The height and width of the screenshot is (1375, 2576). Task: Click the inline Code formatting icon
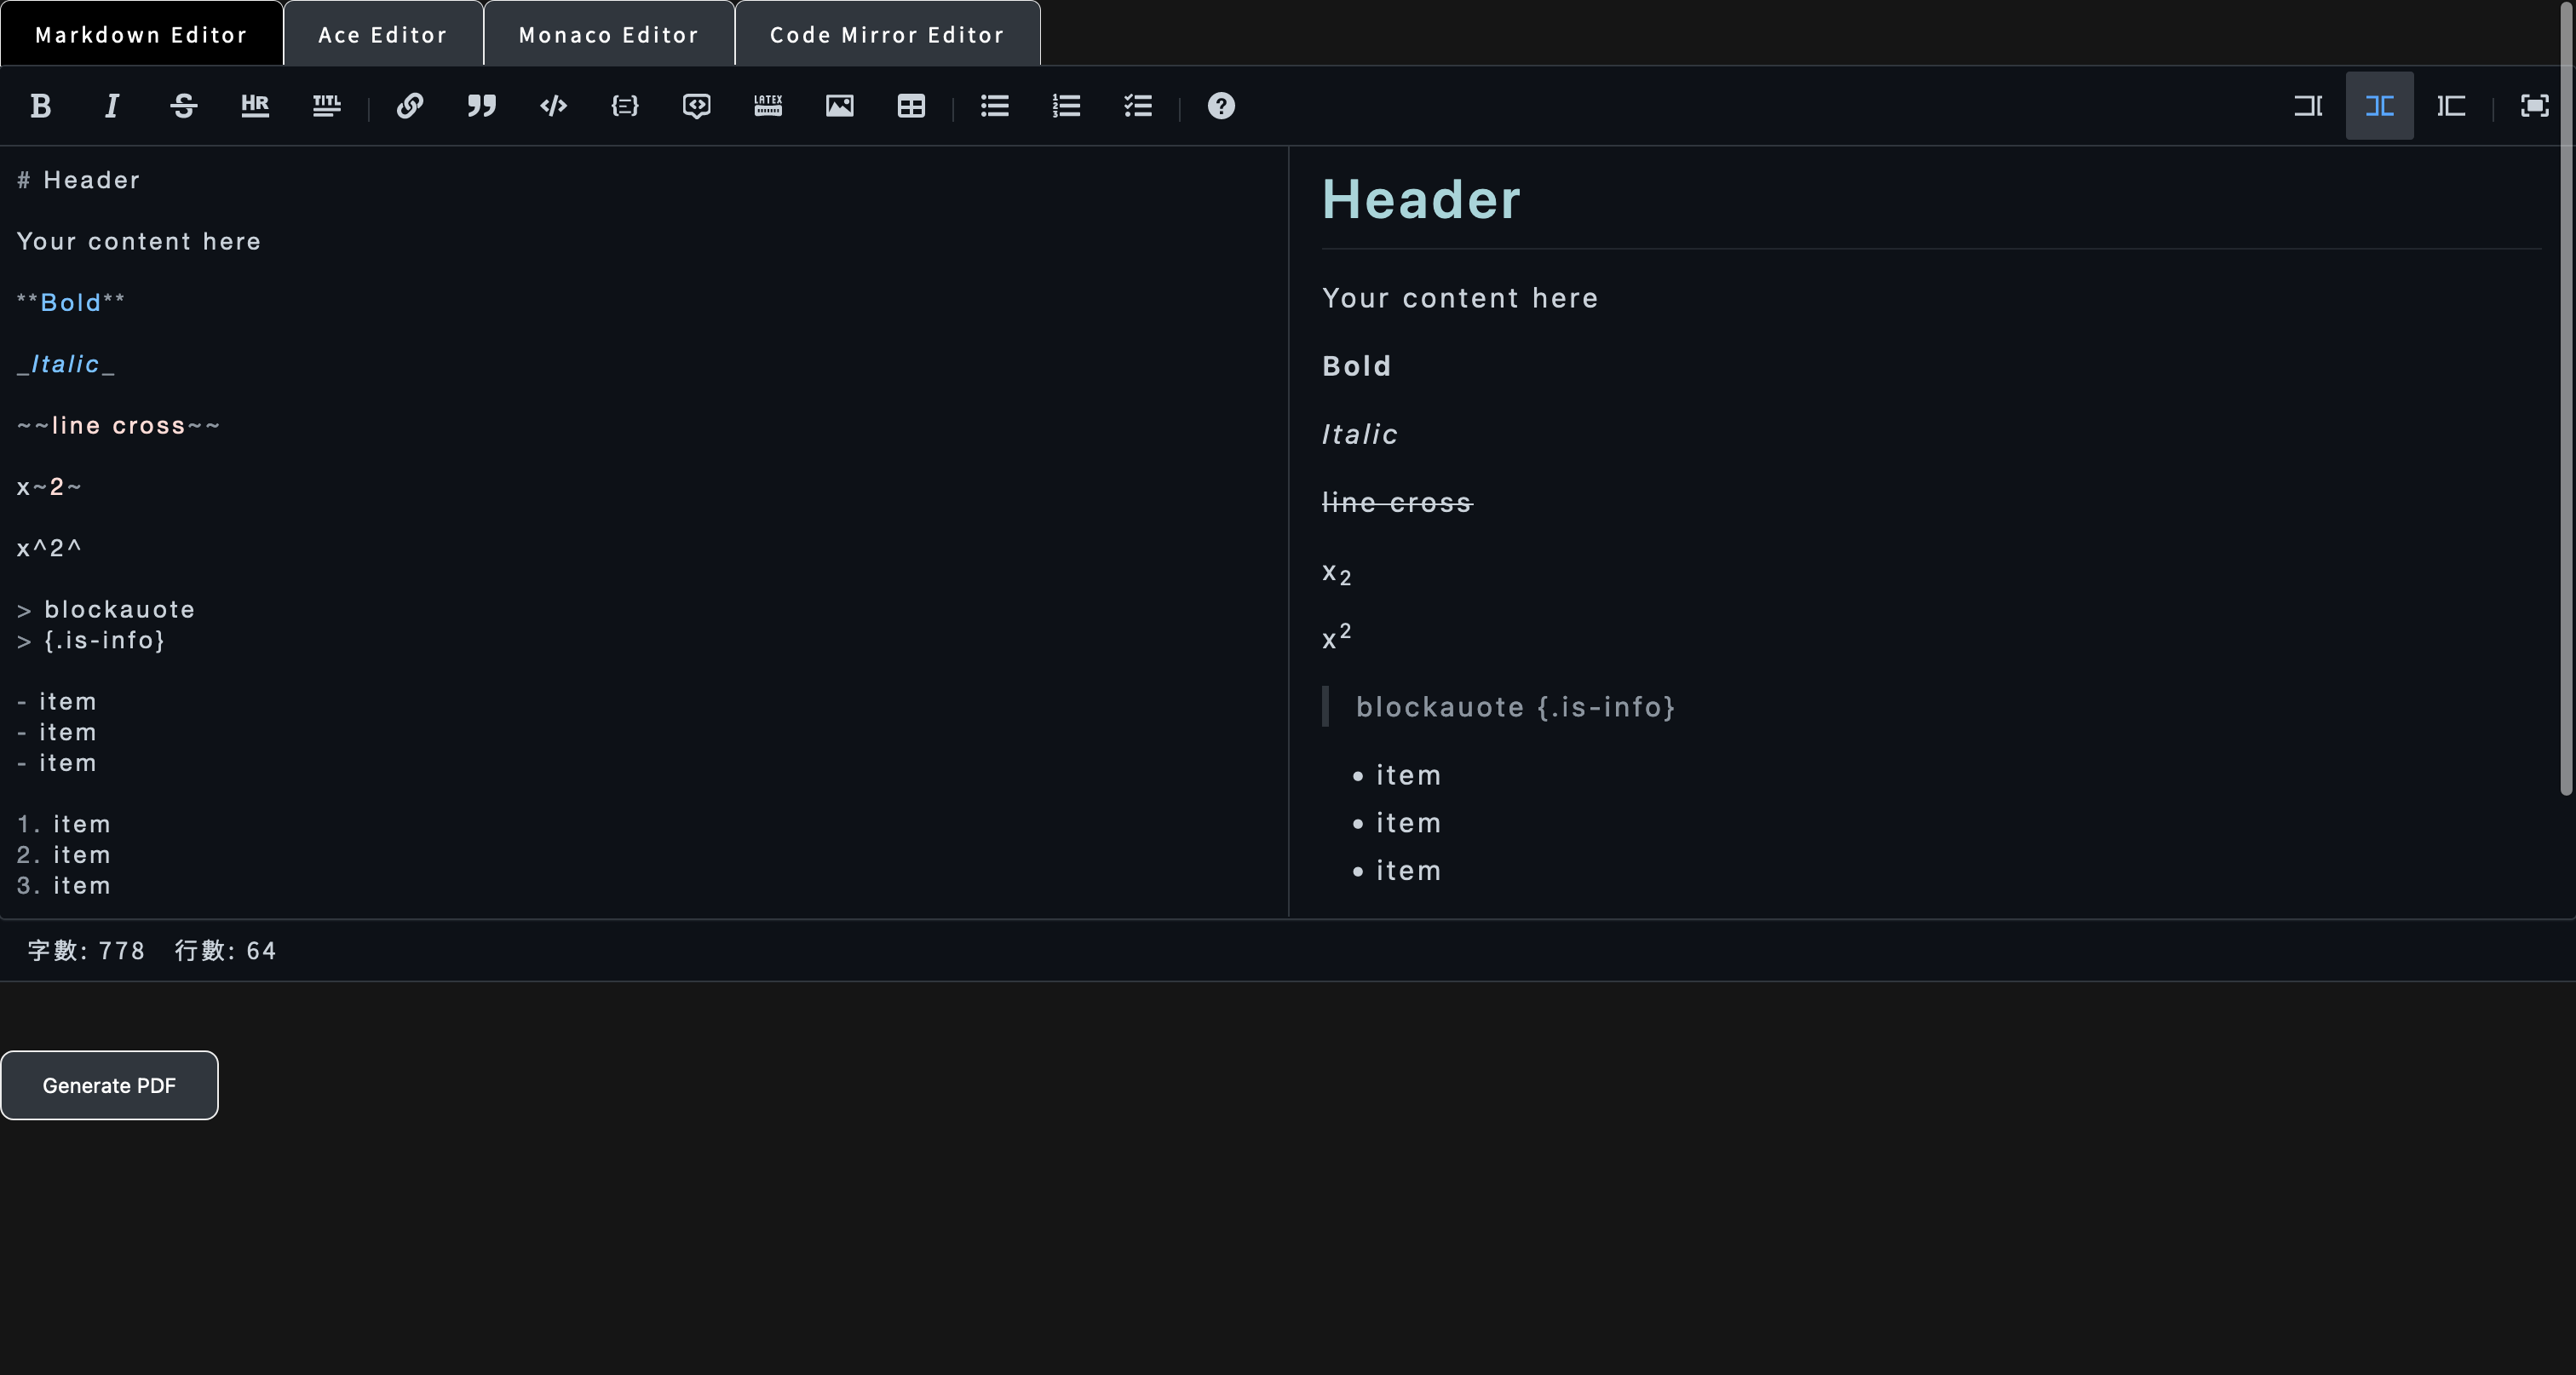pyautogui.click(x=552, y=106)
